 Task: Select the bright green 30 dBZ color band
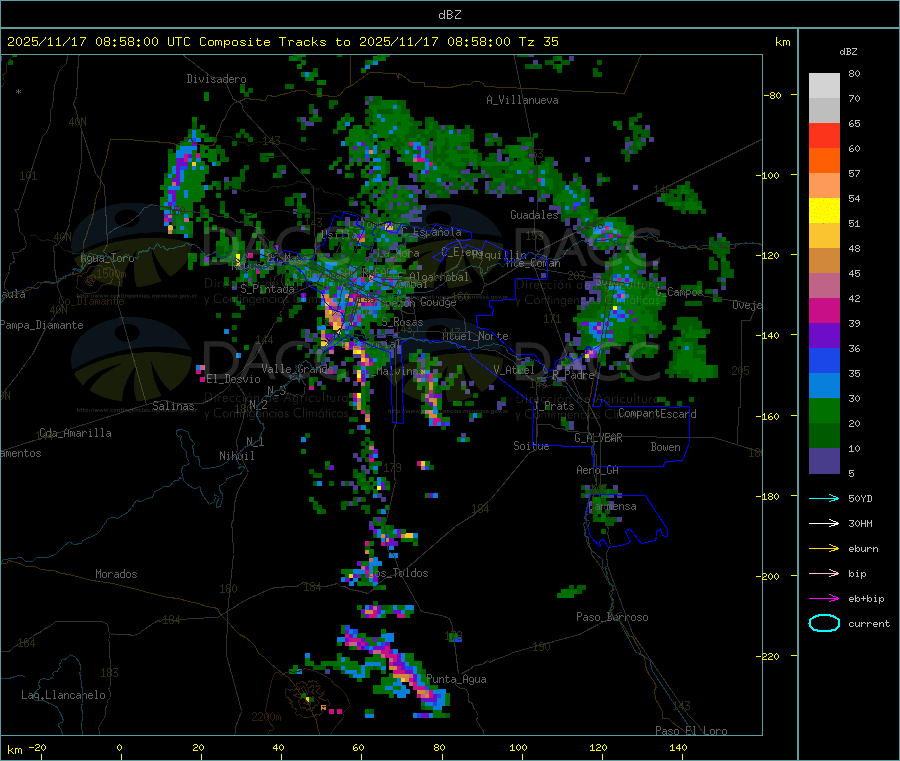824,410
